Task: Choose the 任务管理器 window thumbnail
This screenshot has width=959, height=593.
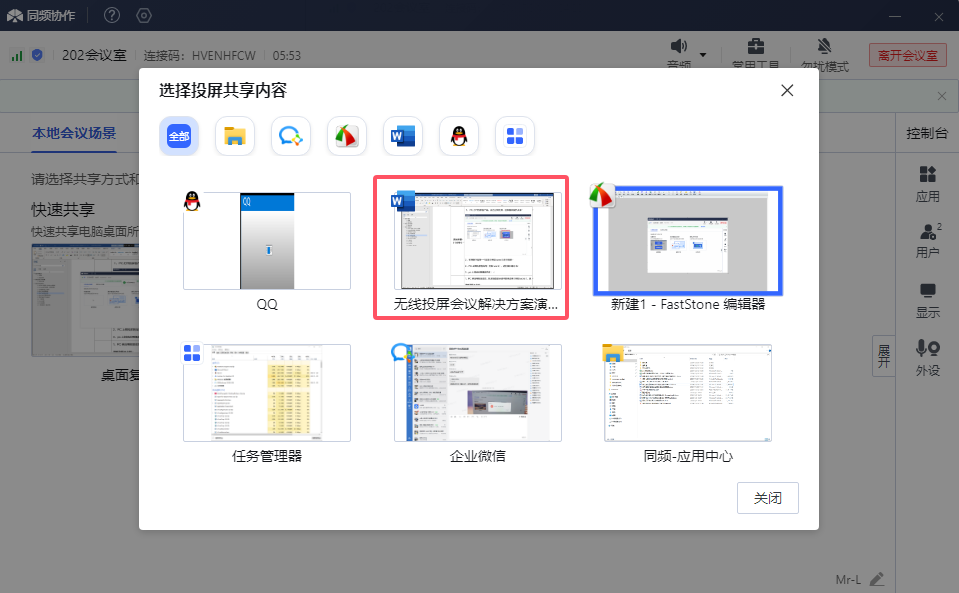Action: click(266, 393)
